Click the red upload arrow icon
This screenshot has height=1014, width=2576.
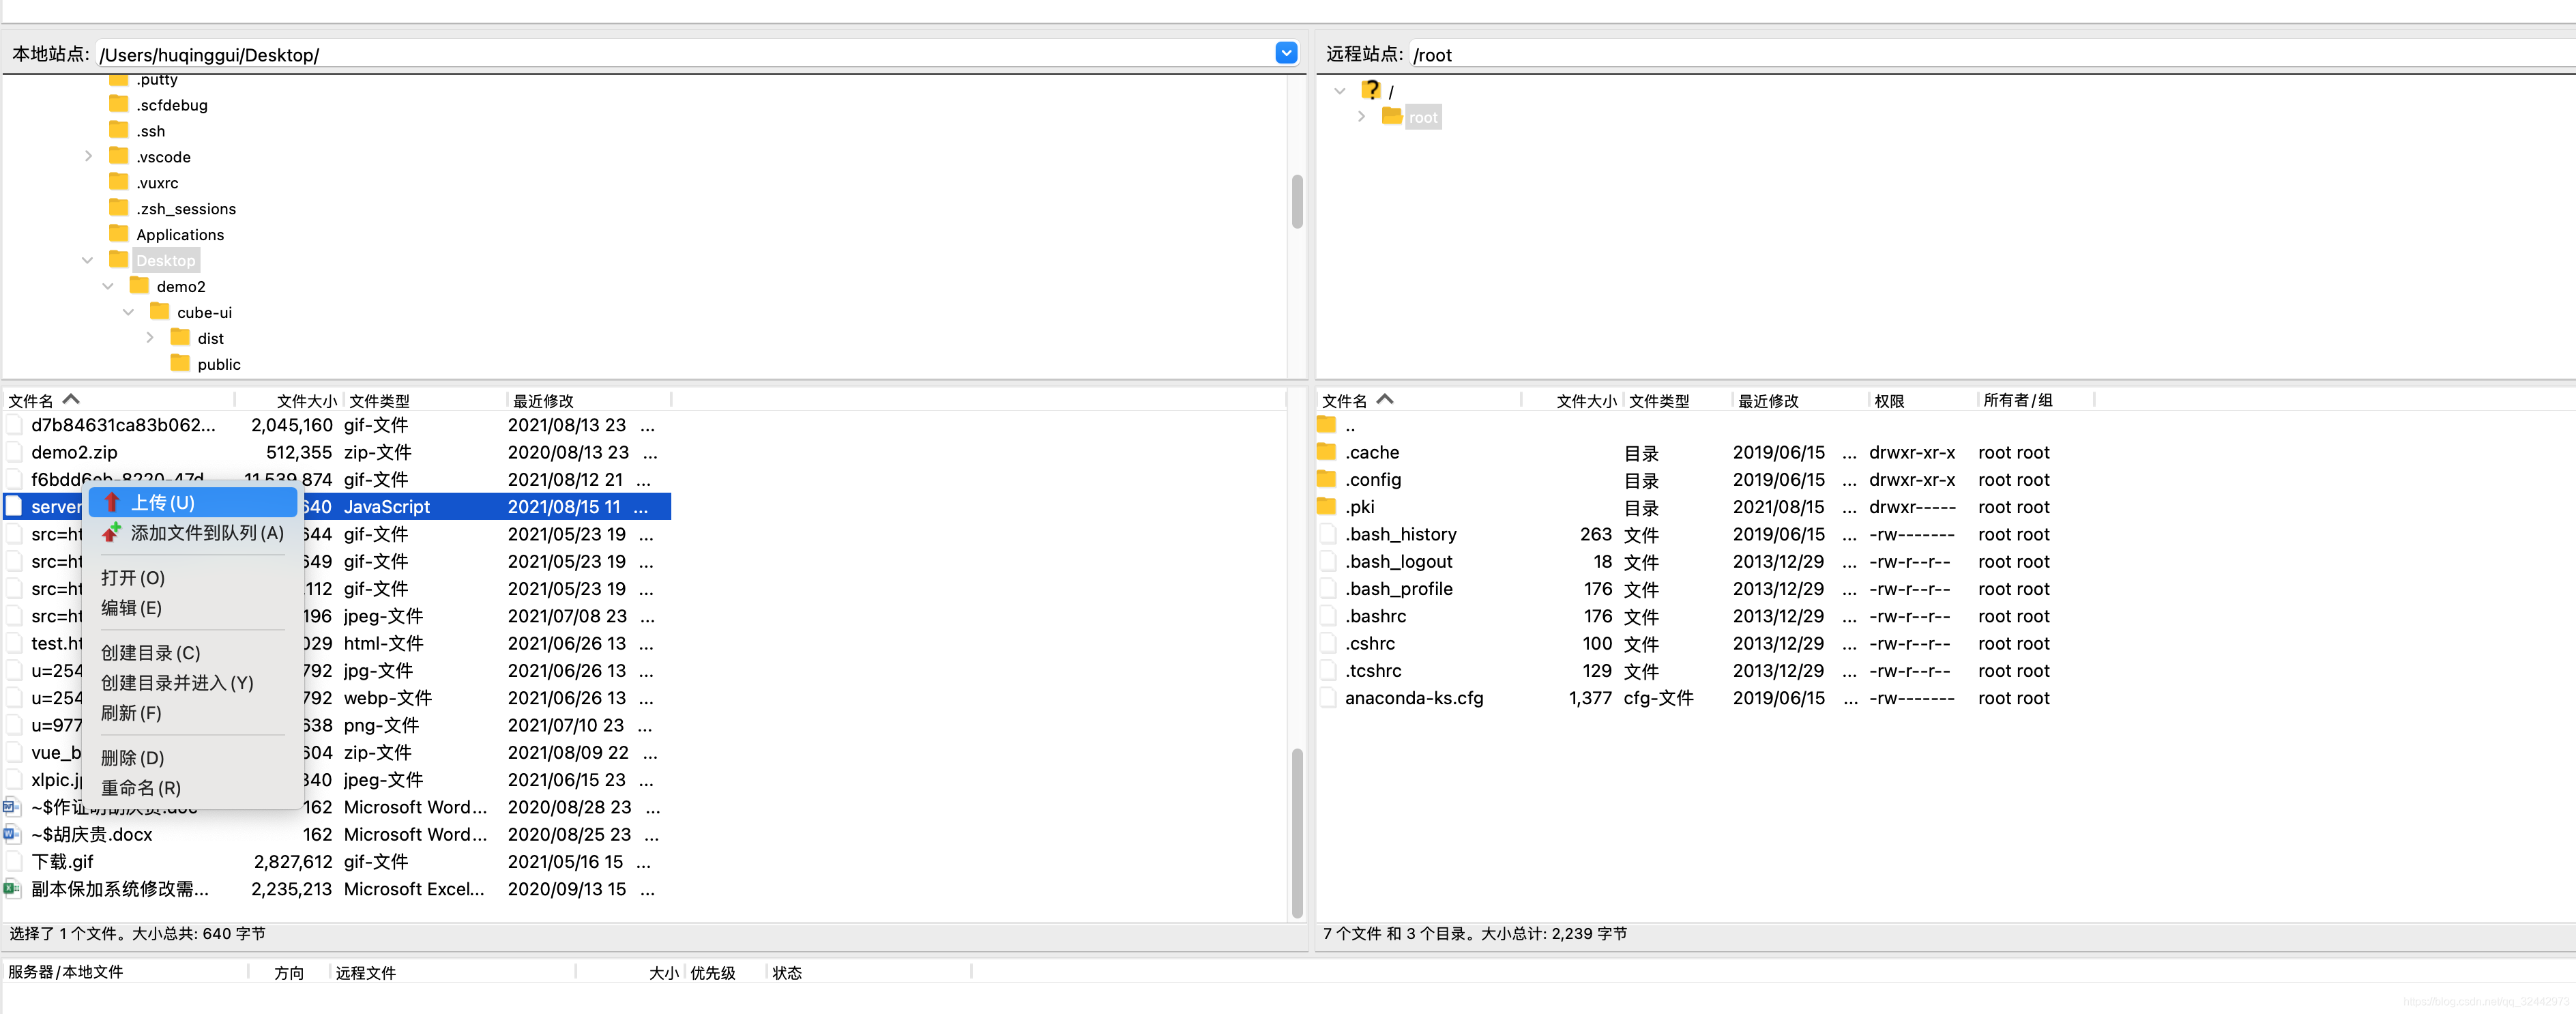(x=112, y=502)
